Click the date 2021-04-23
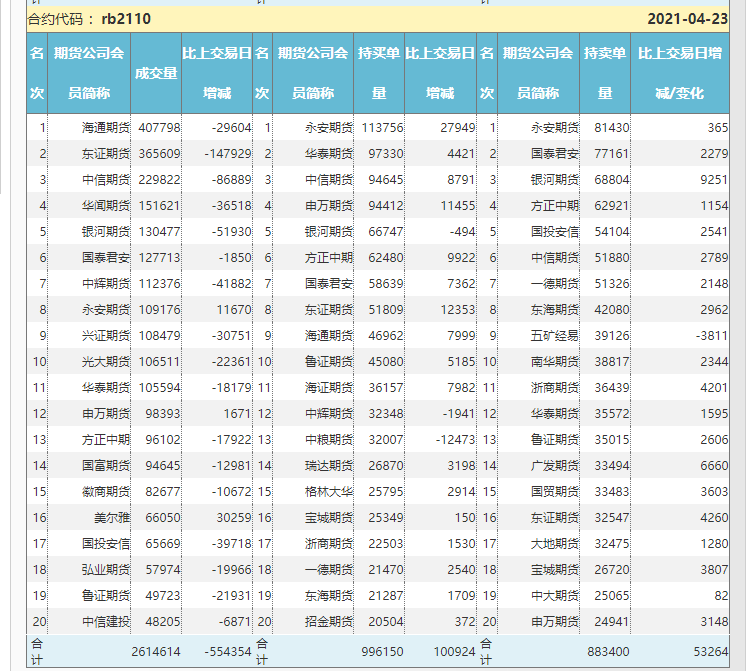The width and height of the screenshot is (748, 671). (x=687, y=19)
